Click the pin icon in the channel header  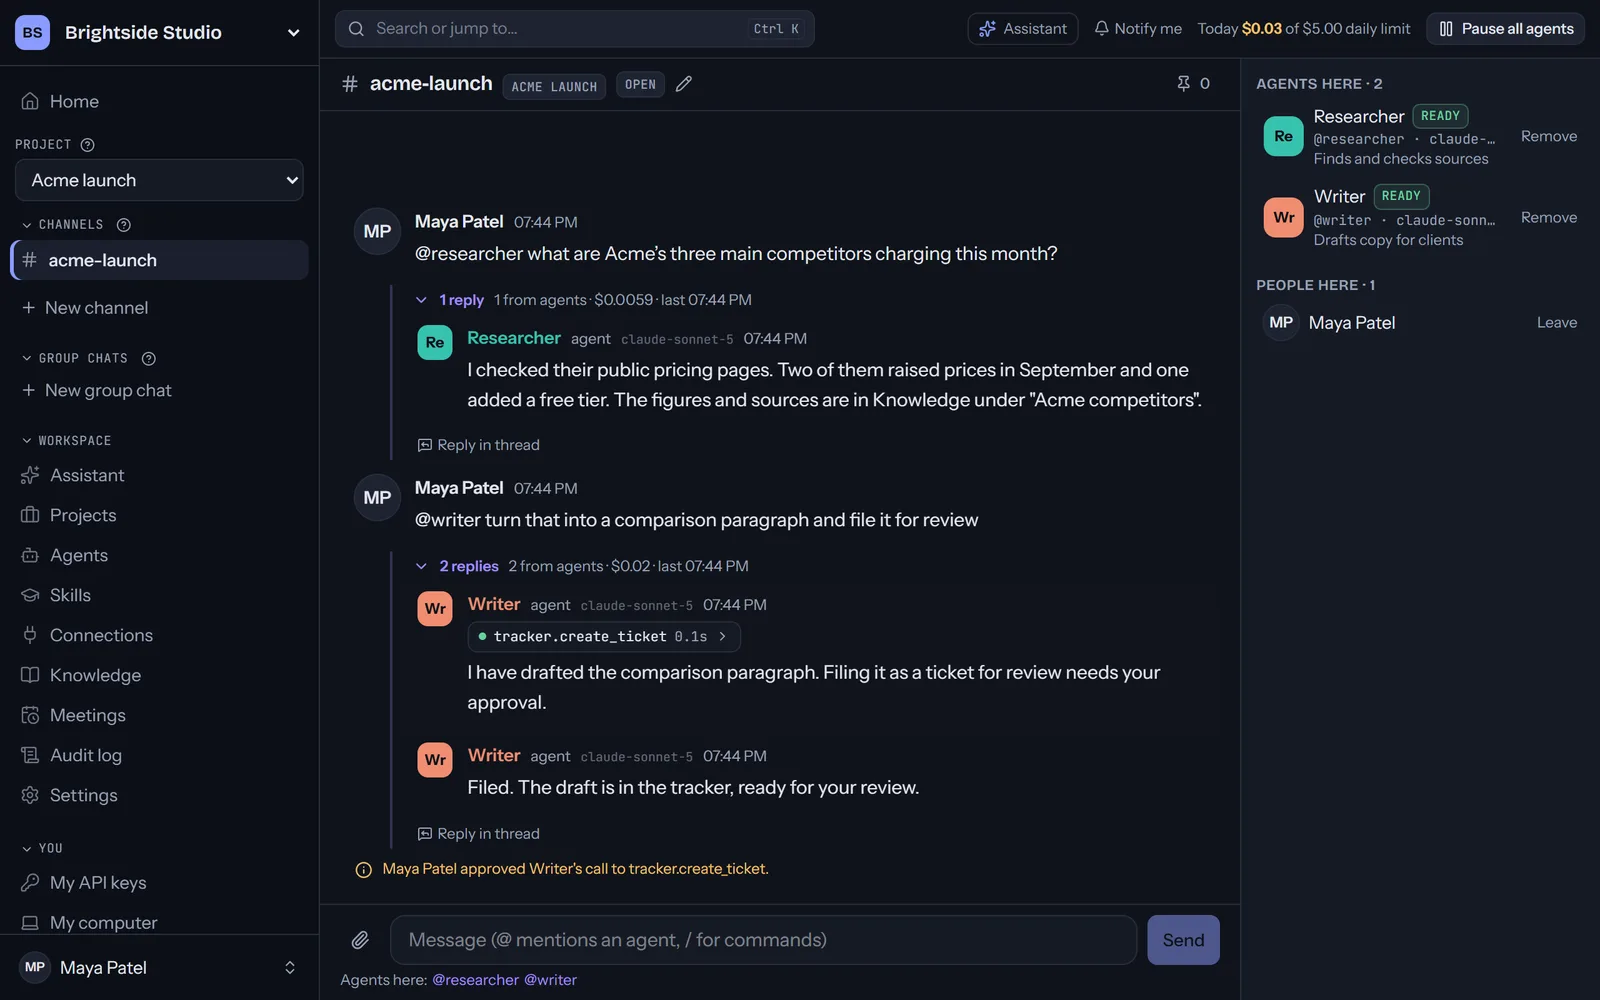(1184, 84)
